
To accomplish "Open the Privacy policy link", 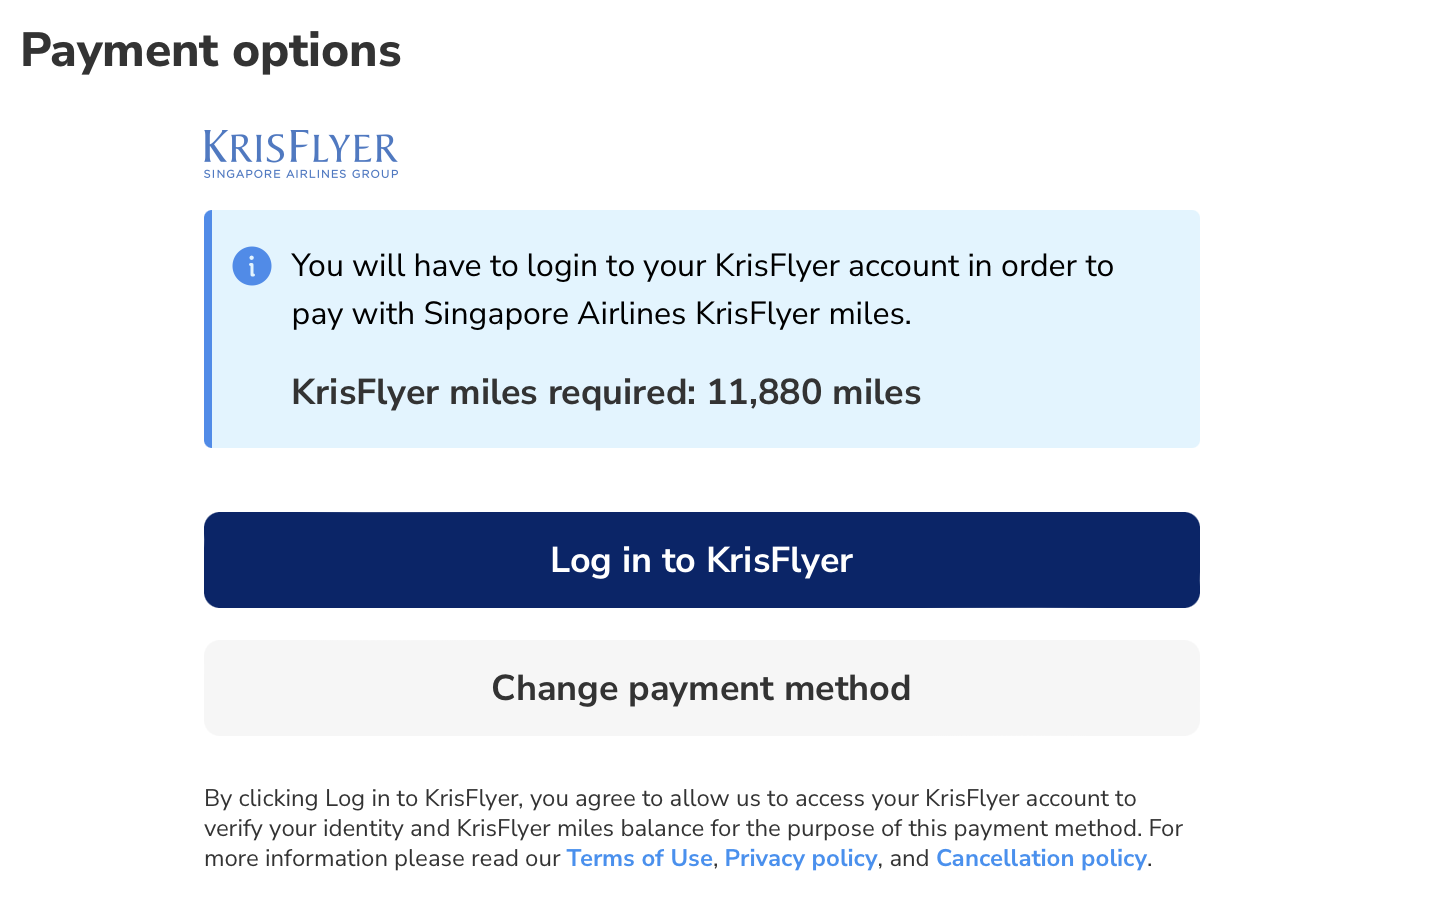I will point(800,858).
